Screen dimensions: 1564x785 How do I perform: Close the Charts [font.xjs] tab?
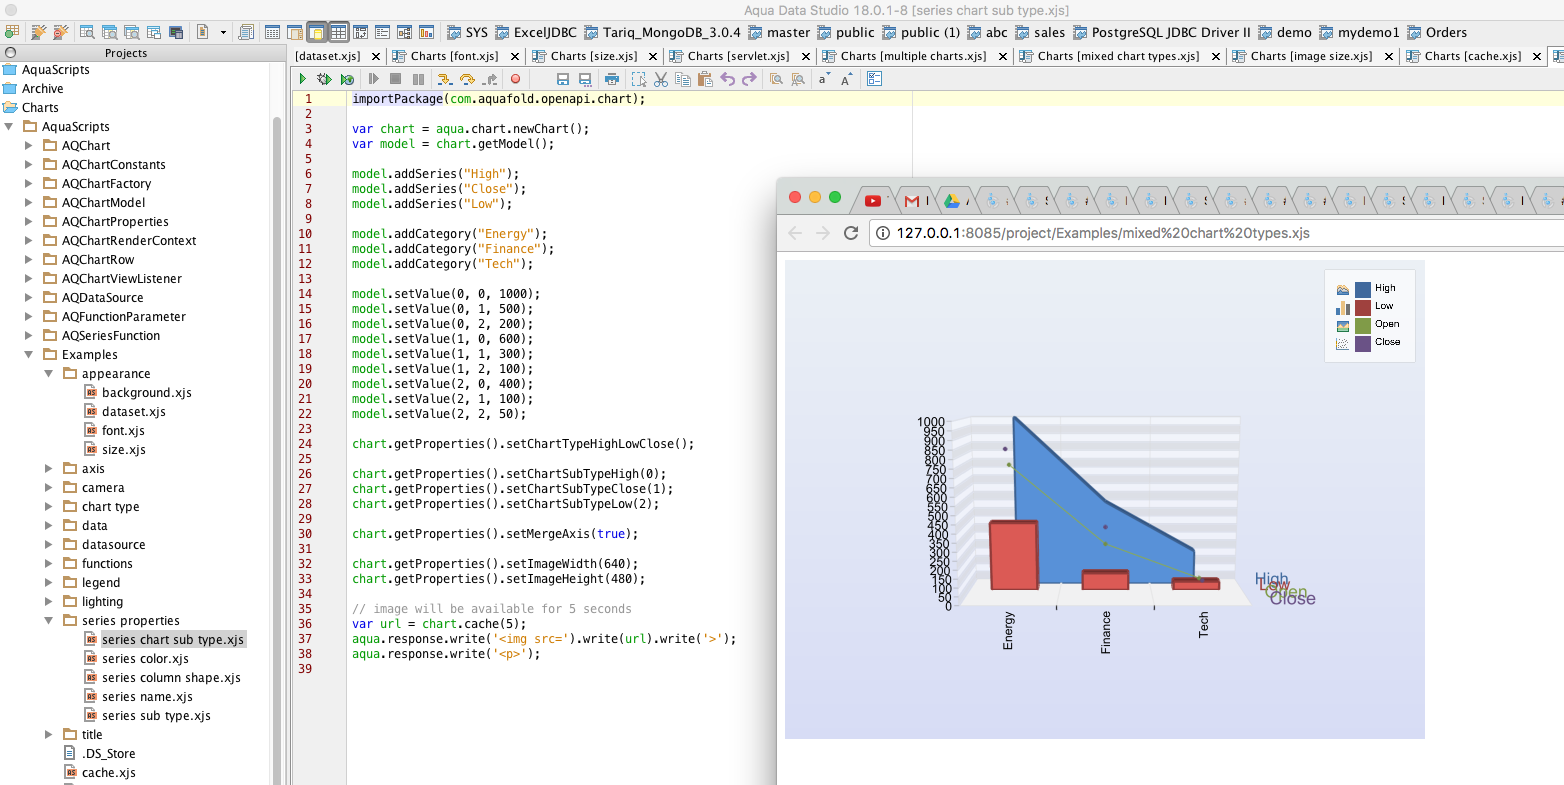coord(515,57)
